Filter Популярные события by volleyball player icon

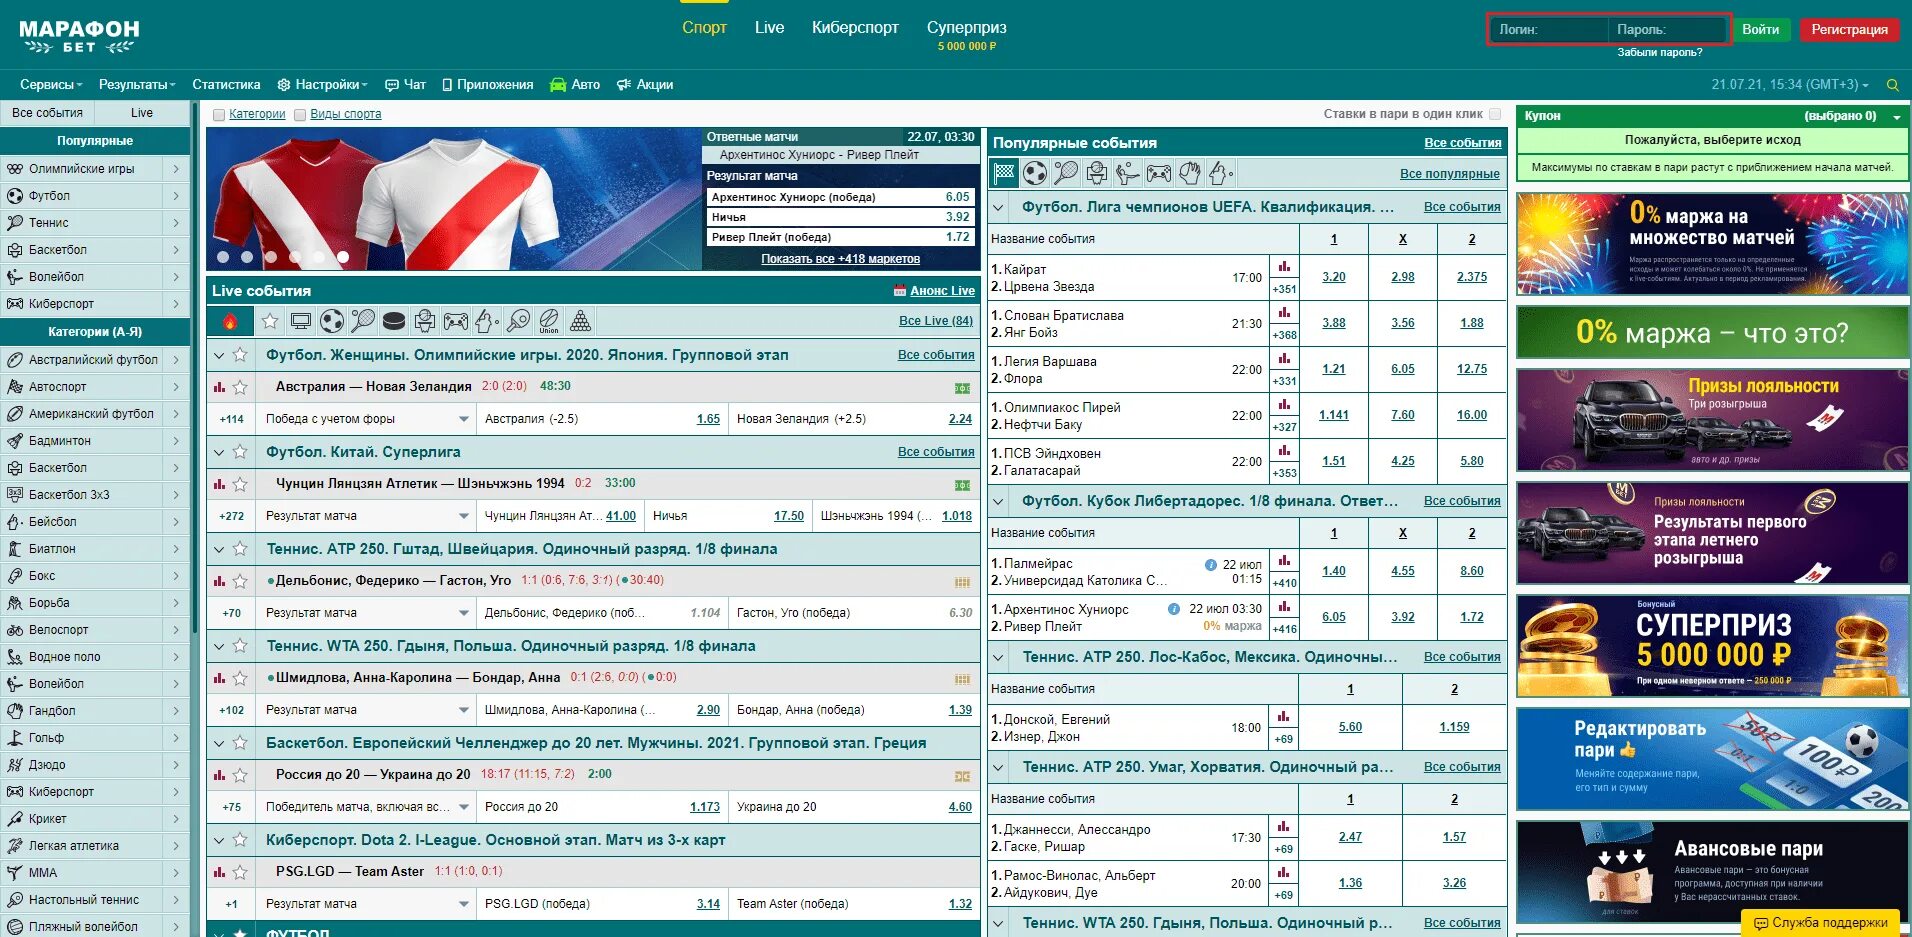(1128, 173)
